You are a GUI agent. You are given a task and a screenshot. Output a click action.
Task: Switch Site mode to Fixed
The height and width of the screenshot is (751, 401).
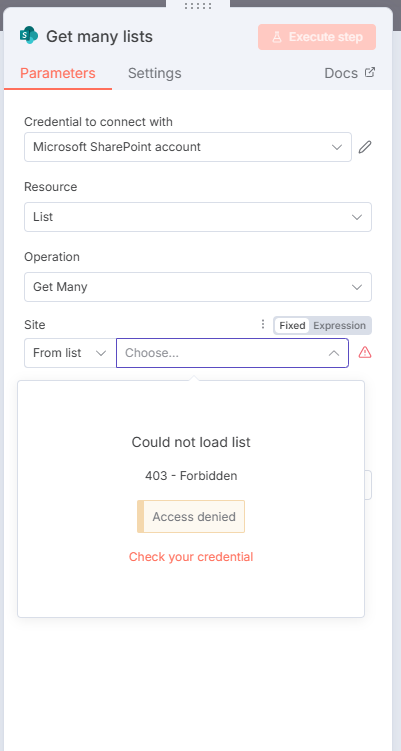pyautogui.click(x=292, y=326)
